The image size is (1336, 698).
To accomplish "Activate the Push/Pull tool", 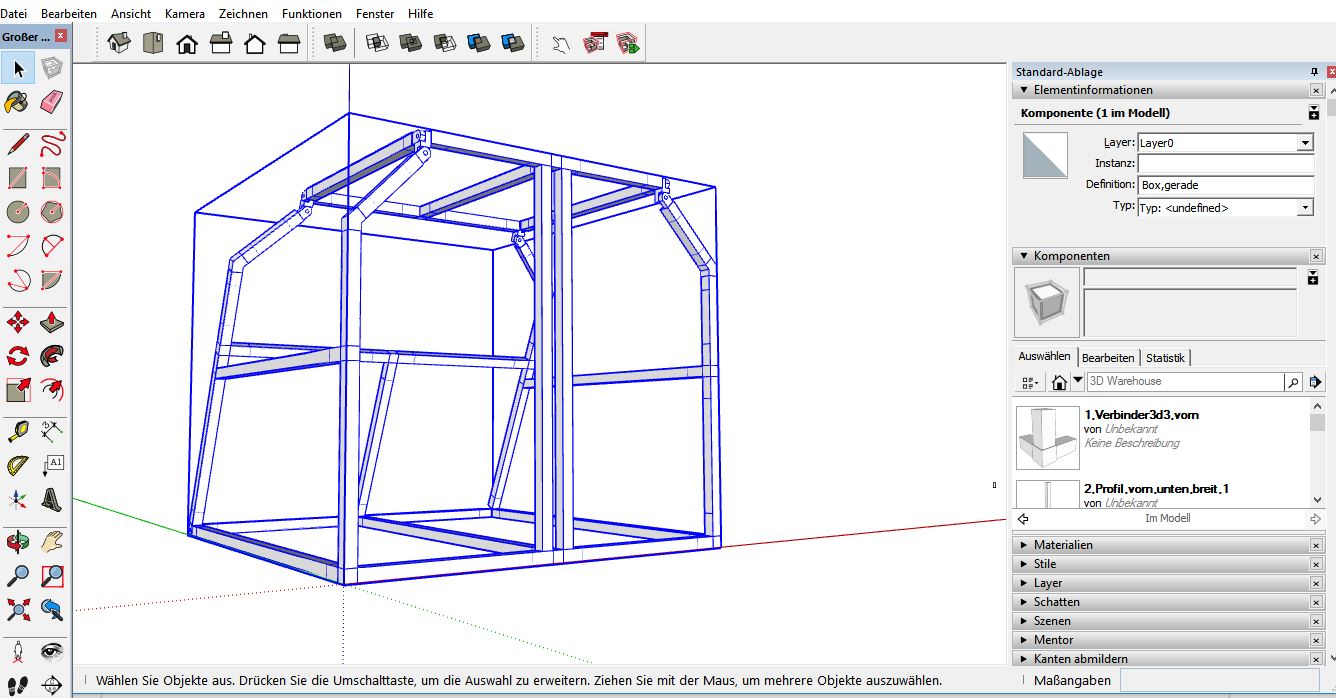I will (x=52, y=322).
